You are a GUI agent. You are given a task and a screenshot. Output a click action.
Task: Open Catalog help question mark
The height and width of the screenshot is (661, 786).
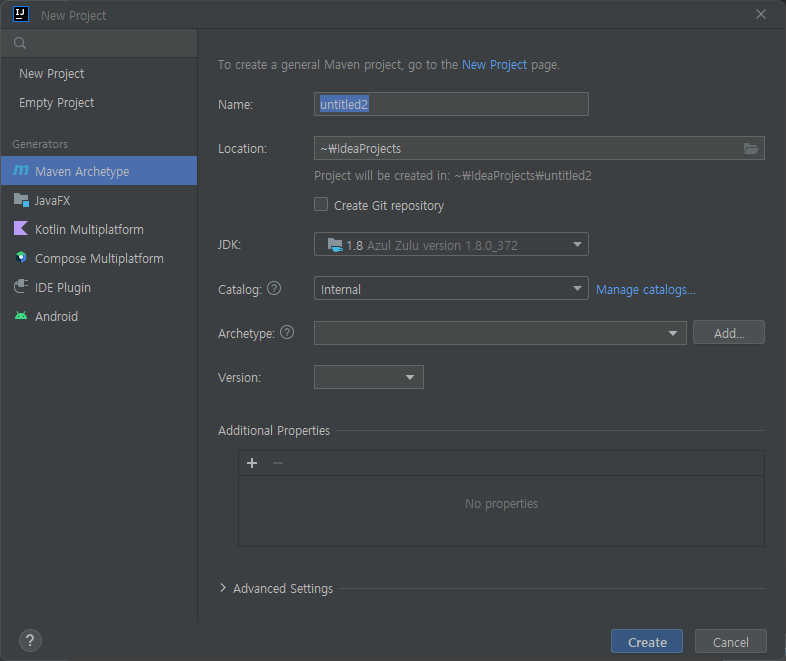(274, 288)
